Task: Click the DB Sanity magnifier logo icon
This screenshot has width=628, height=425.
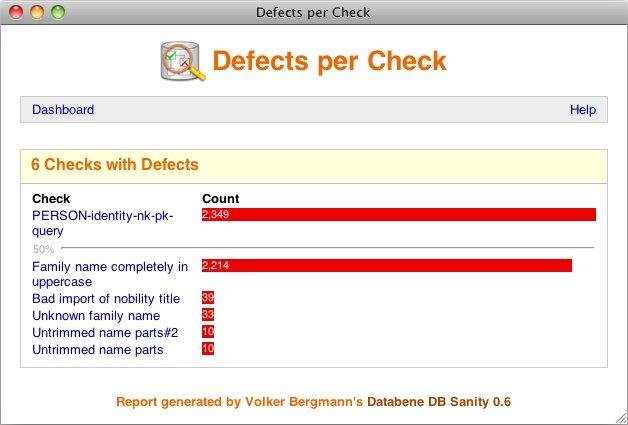Action: tap(183, 61)
